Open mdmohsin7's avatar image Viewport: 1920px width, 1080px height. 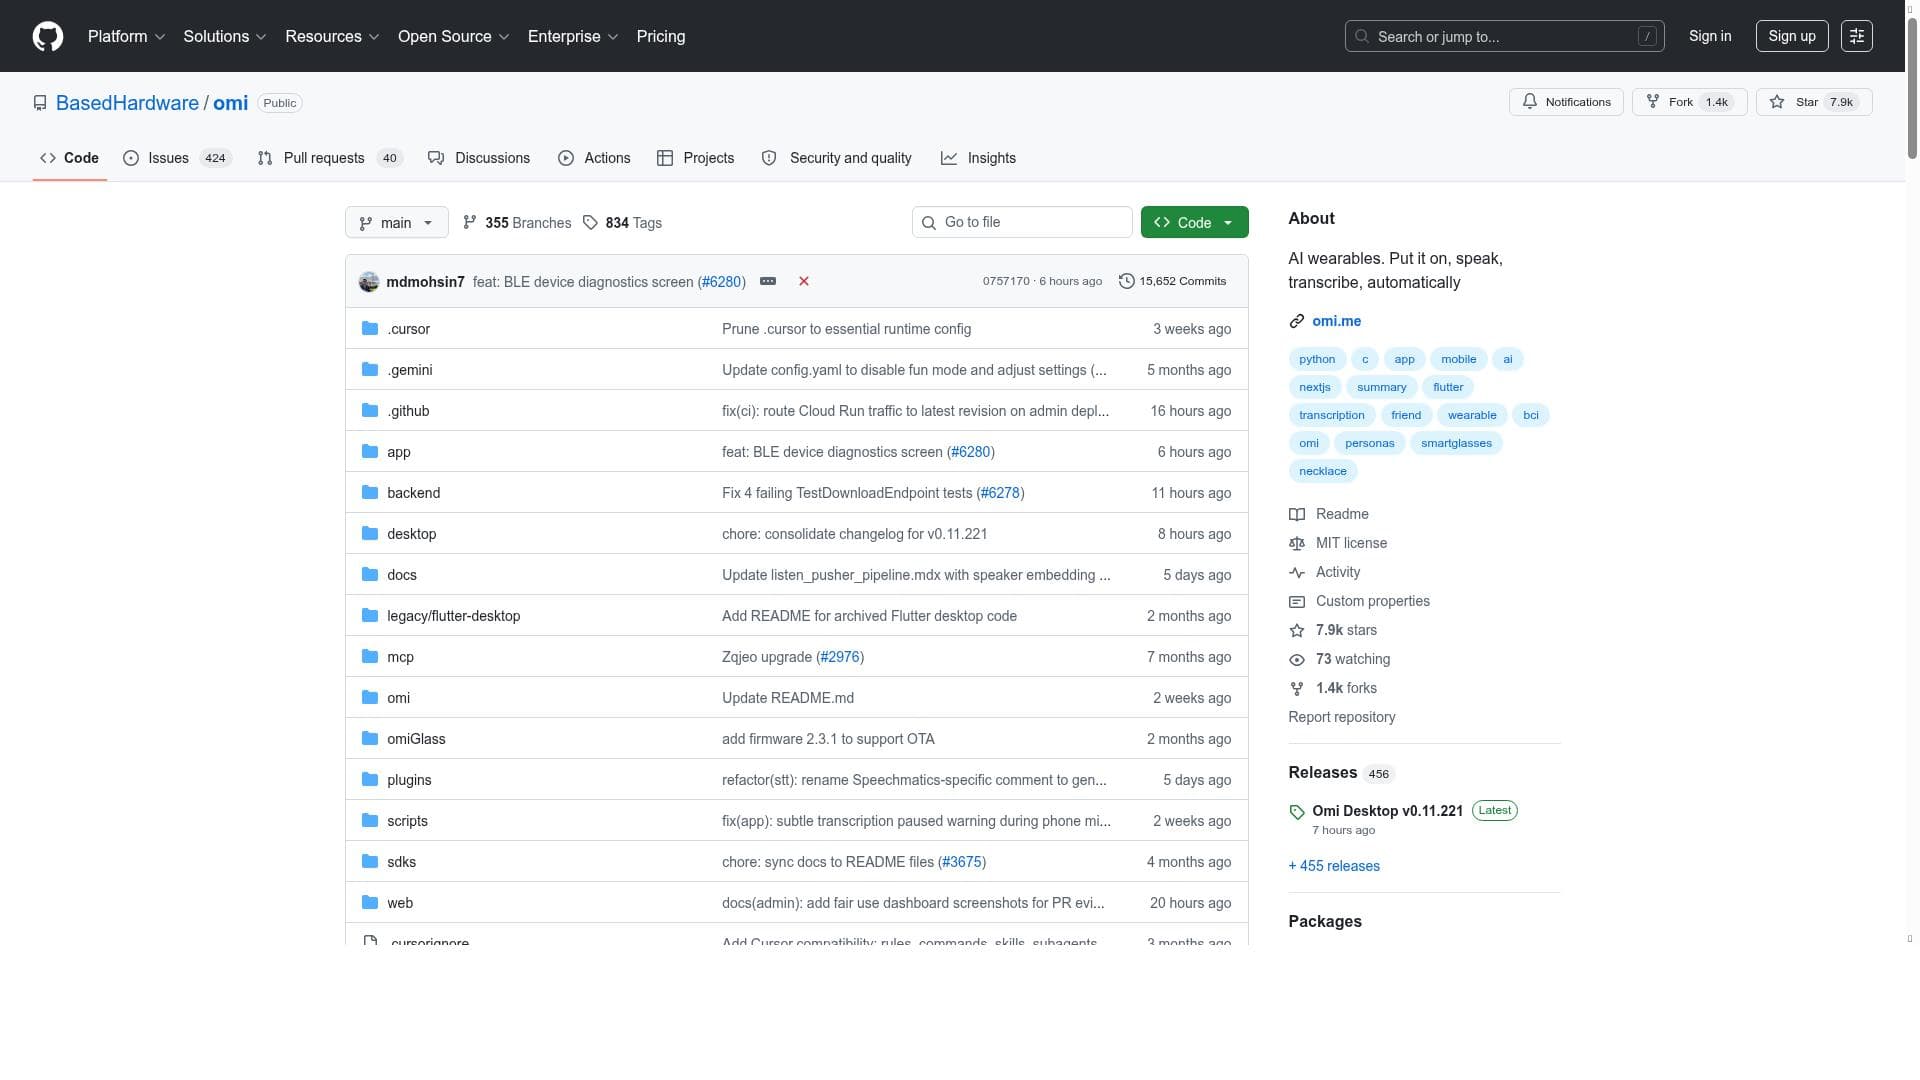(369, 282)
